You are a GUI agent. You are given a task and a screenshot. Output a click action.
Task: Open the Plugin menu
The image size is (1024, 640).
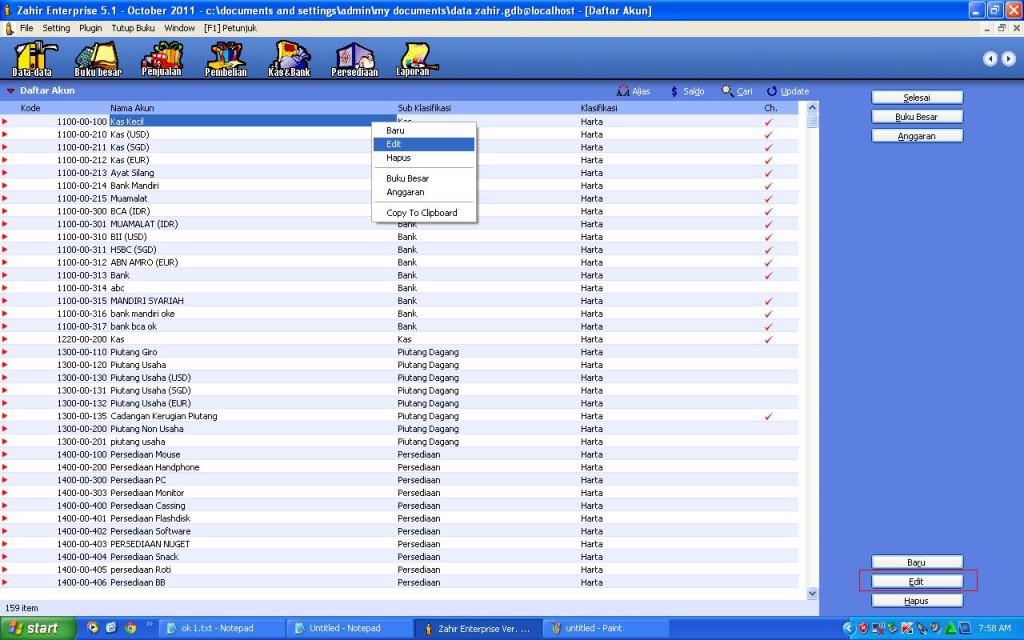91,28
